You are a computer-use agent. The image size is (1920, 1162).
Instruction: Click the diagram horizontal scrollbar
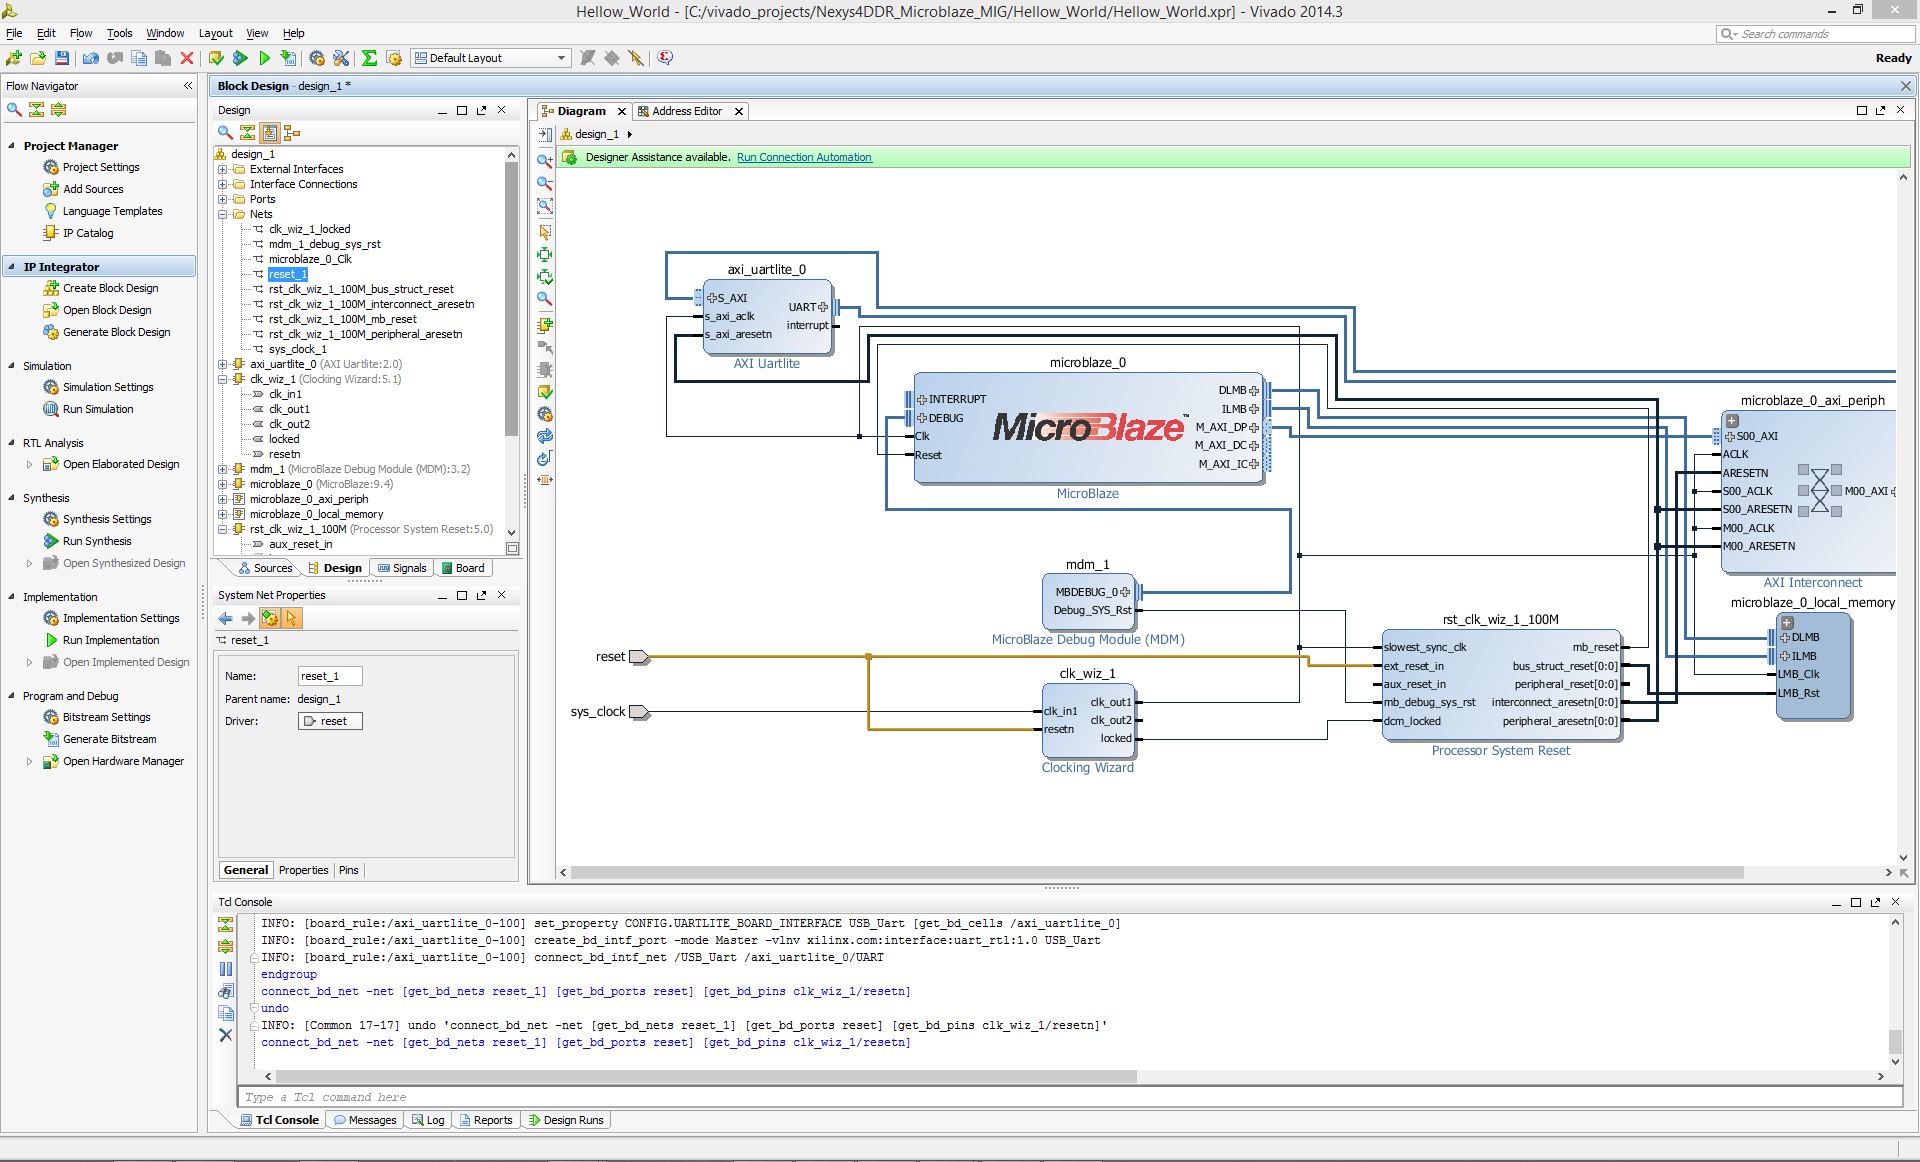coord(1157,873)
